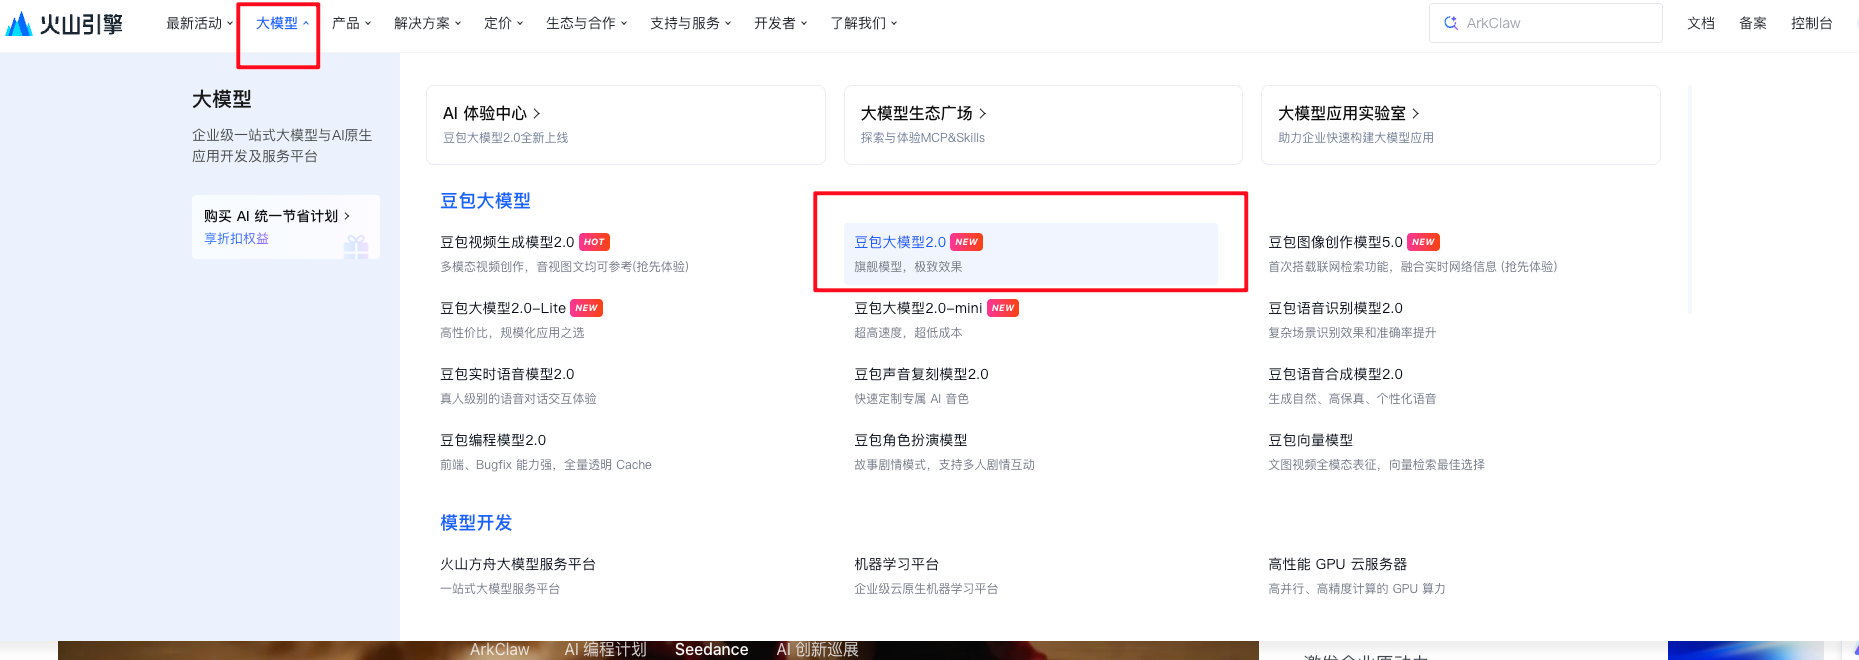Viewport: 1859px width, 660px height.
Task: Click the 享折扣权益 link
Action: (x=236, y=238)
